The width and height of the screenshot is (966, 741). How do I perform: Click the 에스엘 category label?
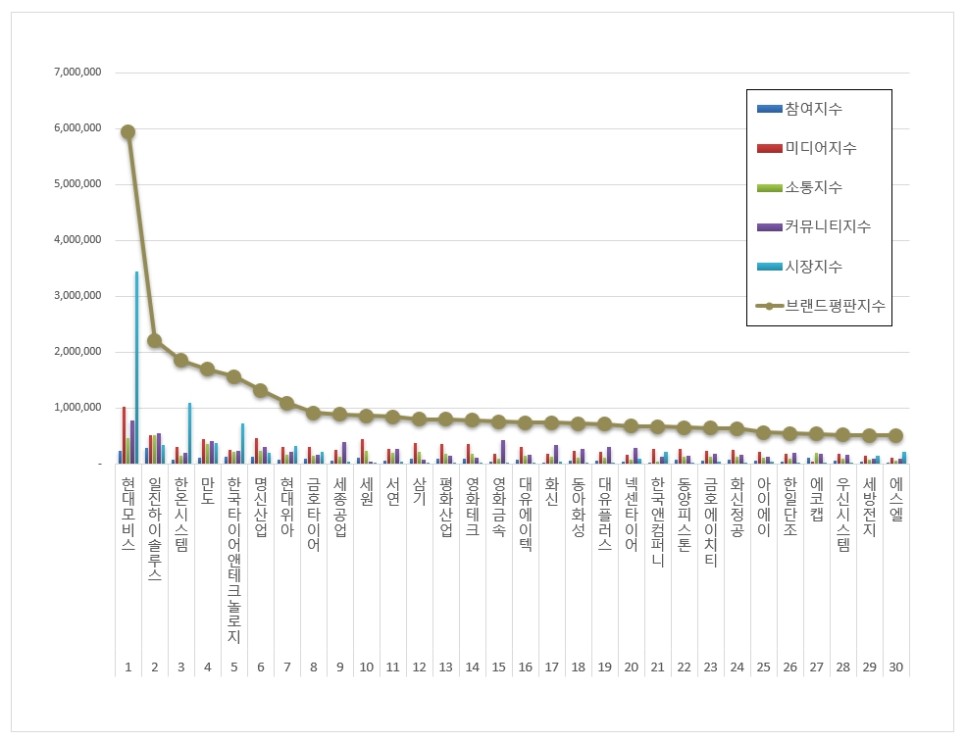pos(896,499)
